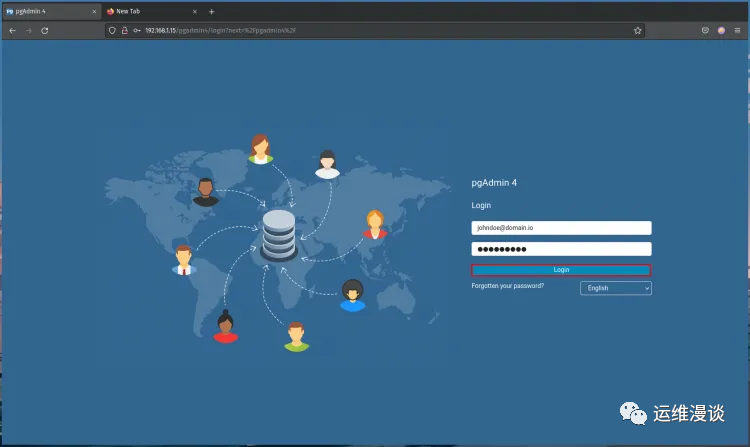Open a new tab with plus button
This screenshot has height=447, width=750.
coord(211,11)
